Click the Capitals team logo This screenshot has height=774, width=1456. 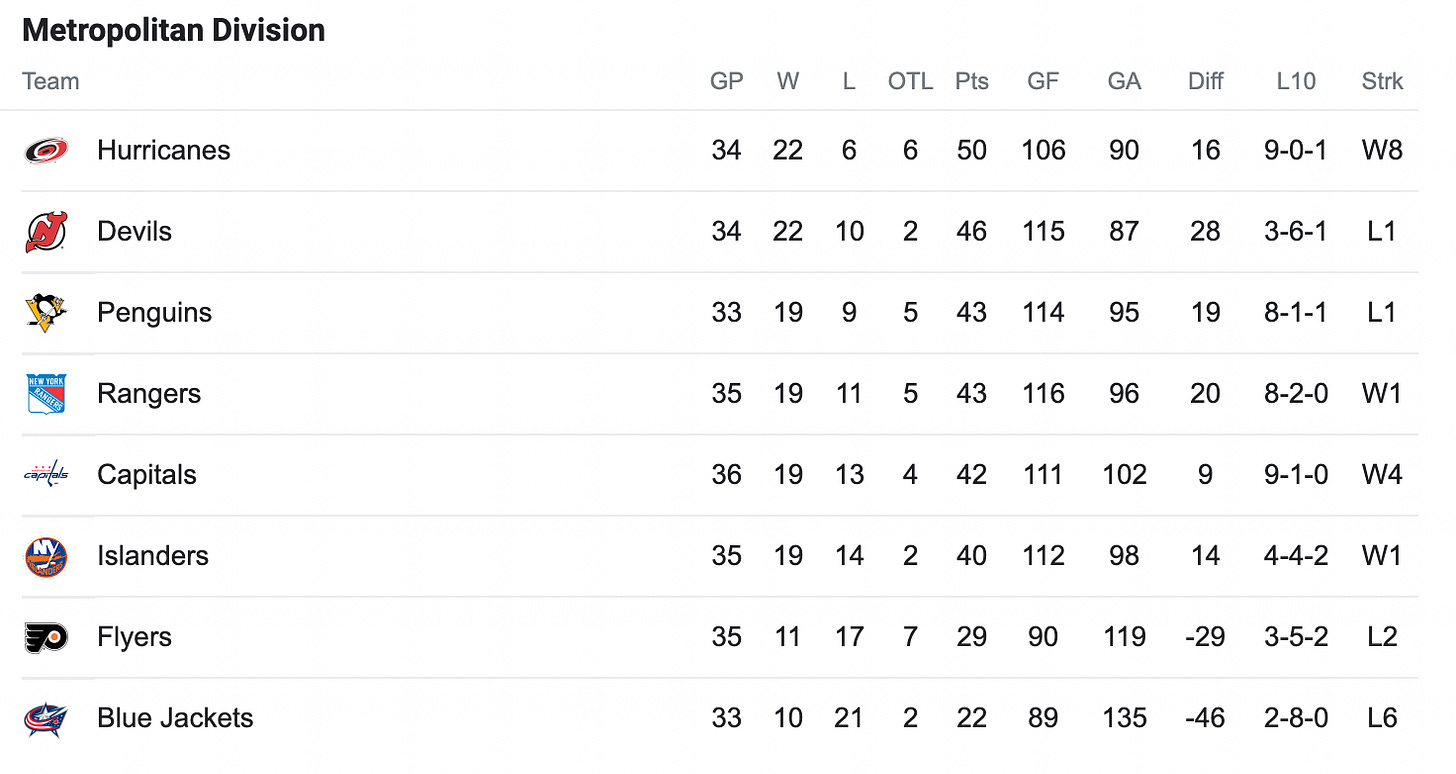pyautogui.click(x=46, y=475)
